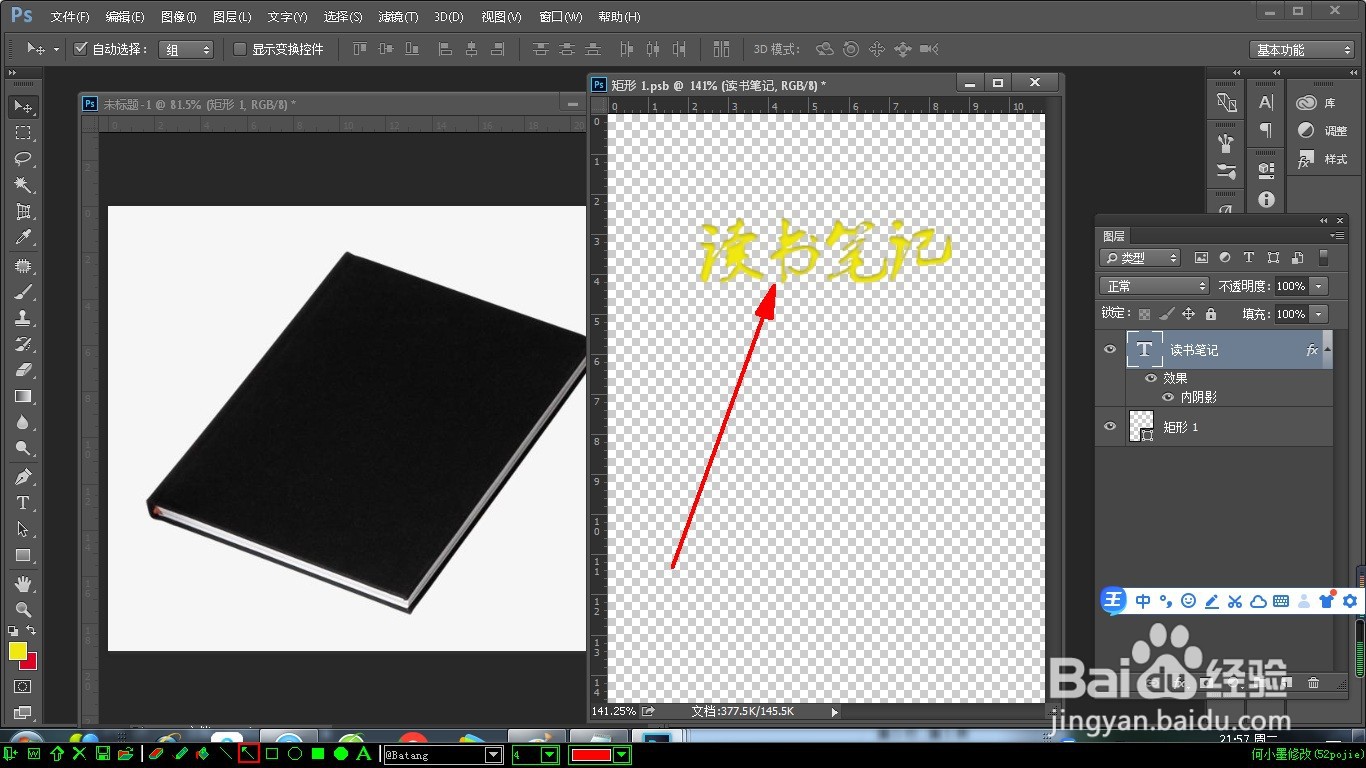This screenshot has height=768, width=1366.
Task: Open the 样式 panel button
Action: coord(1323,159)
